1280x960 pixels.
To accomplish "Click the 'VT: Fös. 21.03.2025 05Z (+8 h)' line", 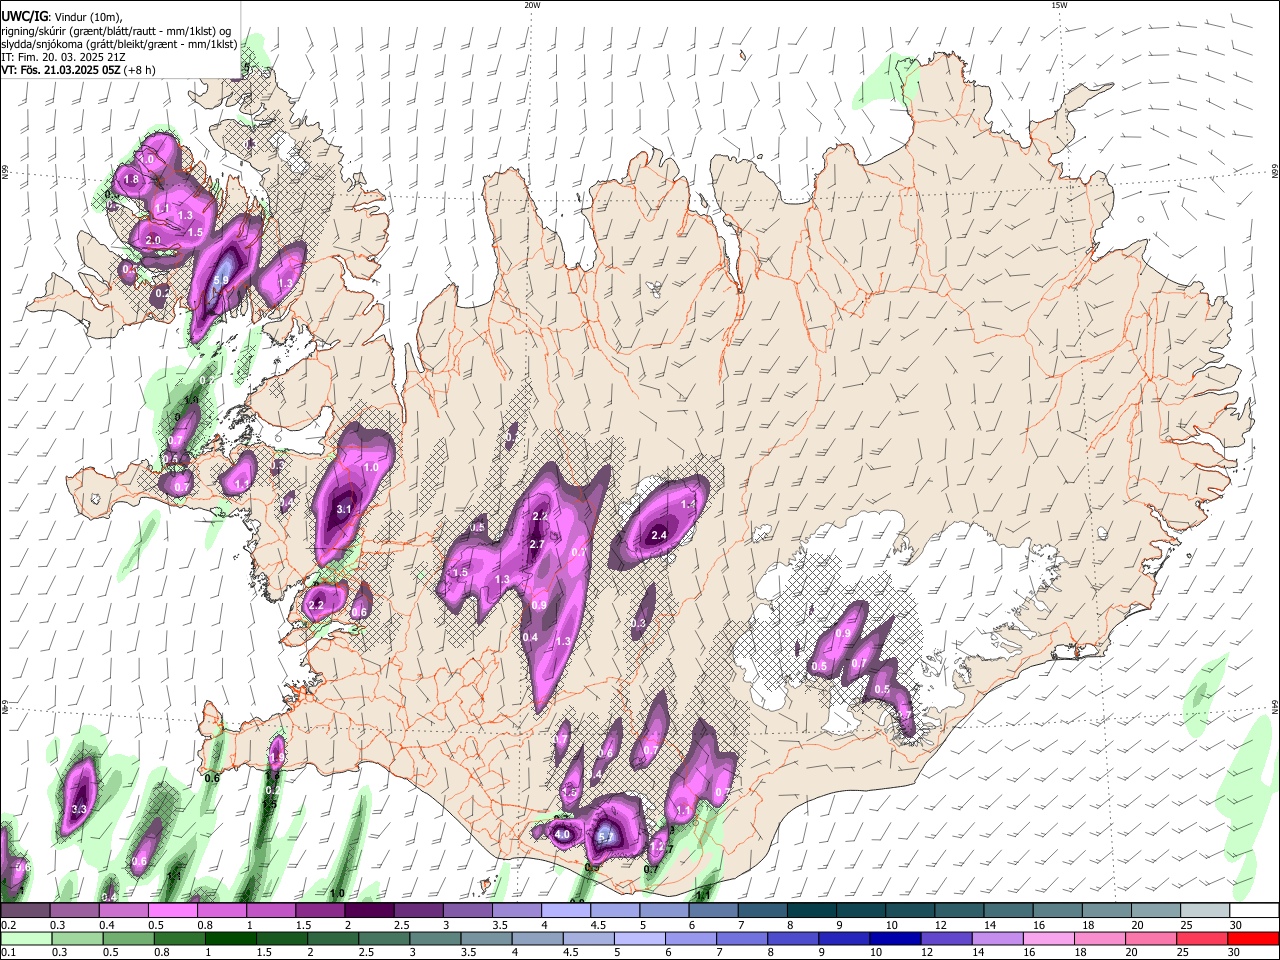I will coord(78,70).
